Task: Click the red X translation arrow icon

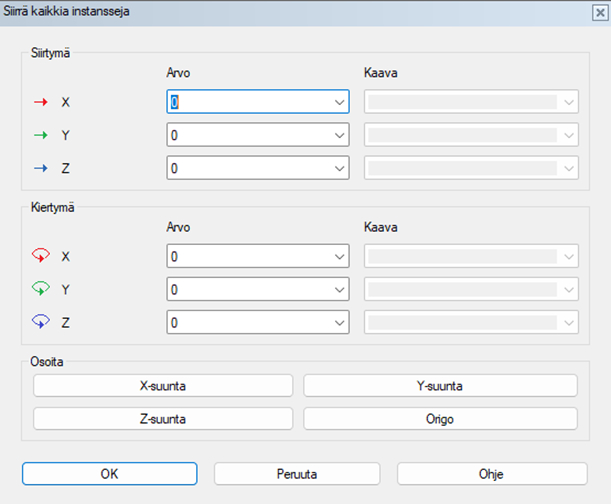Action: coord(41,102)
